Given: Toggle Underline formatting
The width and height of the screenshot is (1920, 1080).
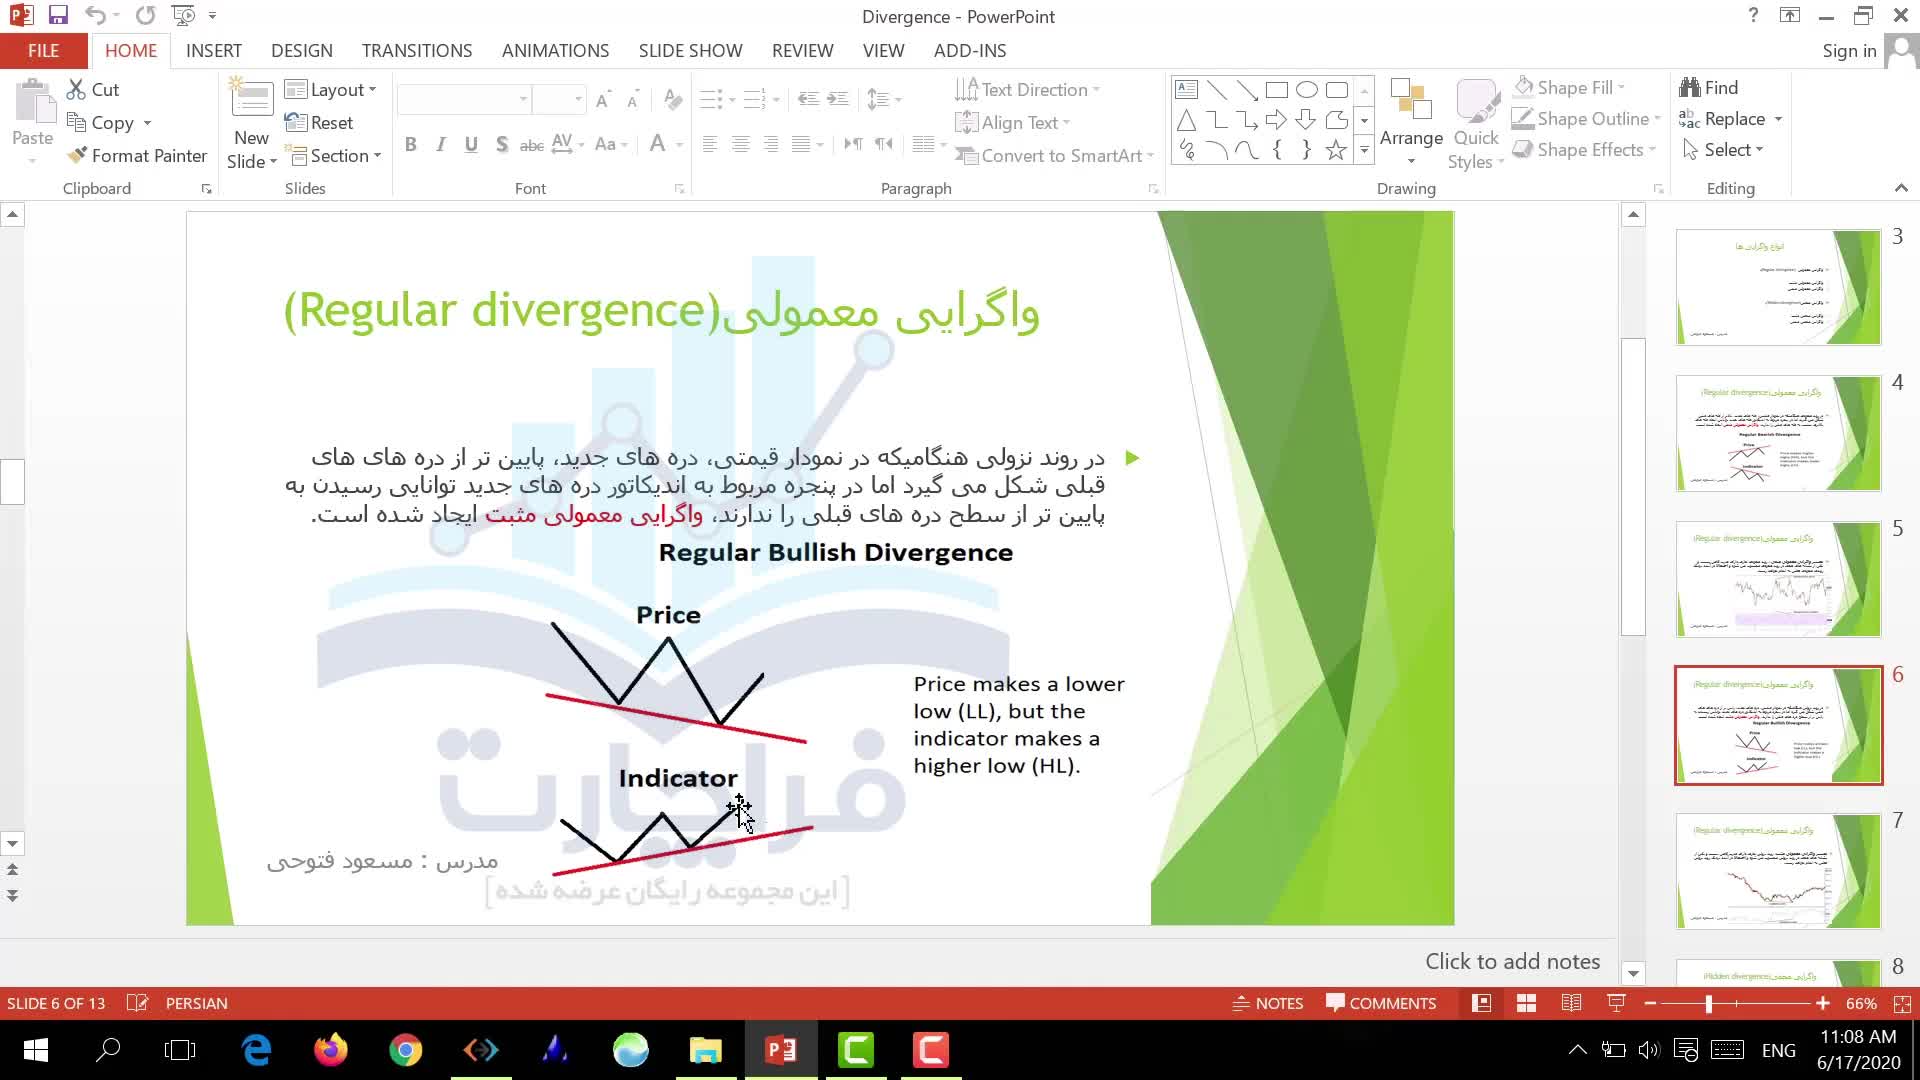Looking at the screenshot, I should pyautogui.click(x=471, y=145).
